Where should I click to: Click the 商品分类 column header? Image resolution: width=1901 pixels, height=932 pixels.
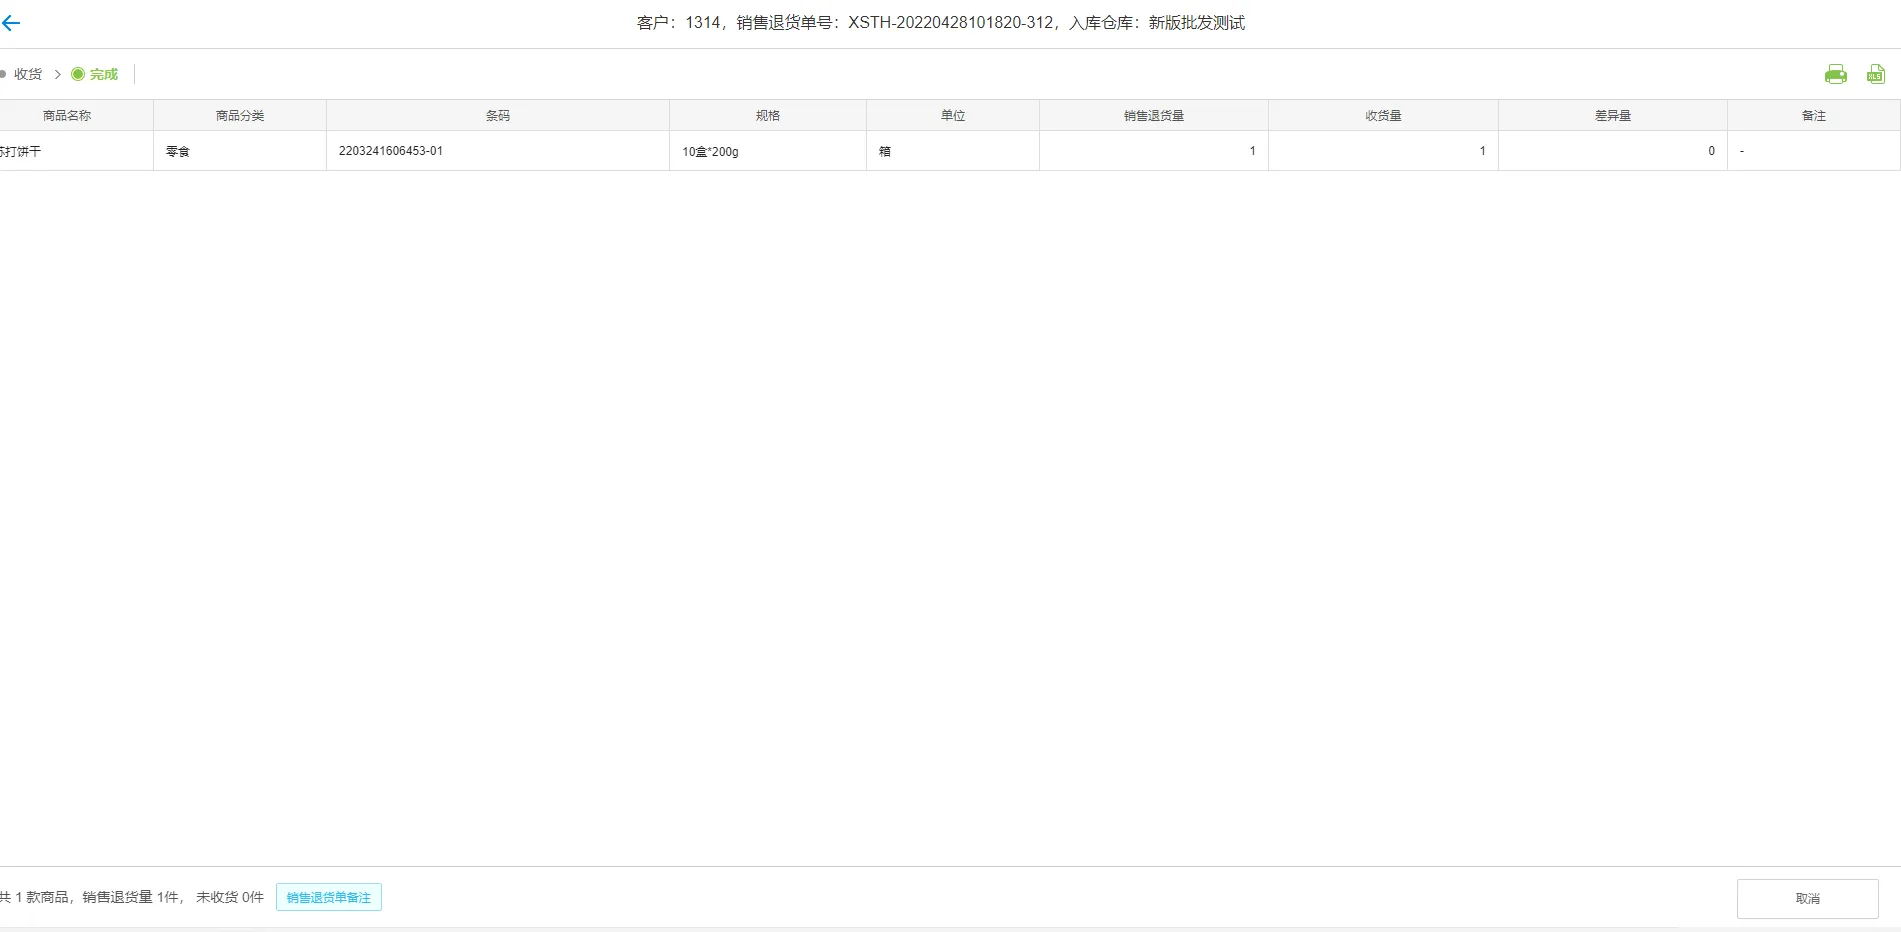(240, 115)
